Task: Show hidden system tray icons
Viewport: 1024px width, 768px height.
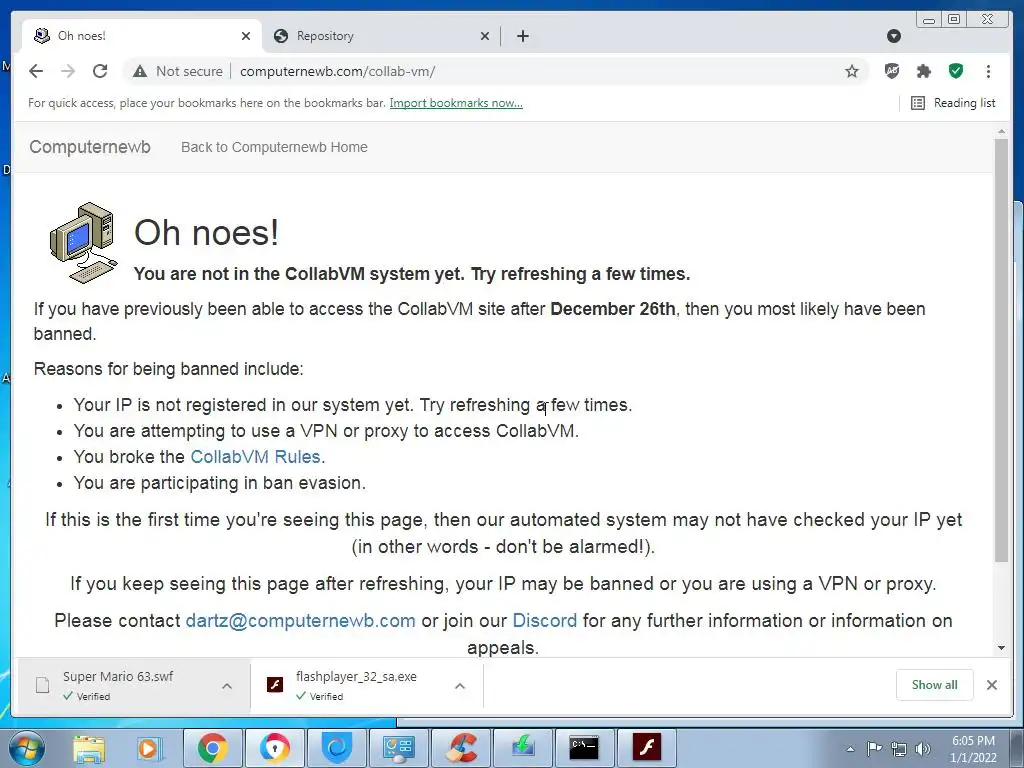Action: click(850, 749)
